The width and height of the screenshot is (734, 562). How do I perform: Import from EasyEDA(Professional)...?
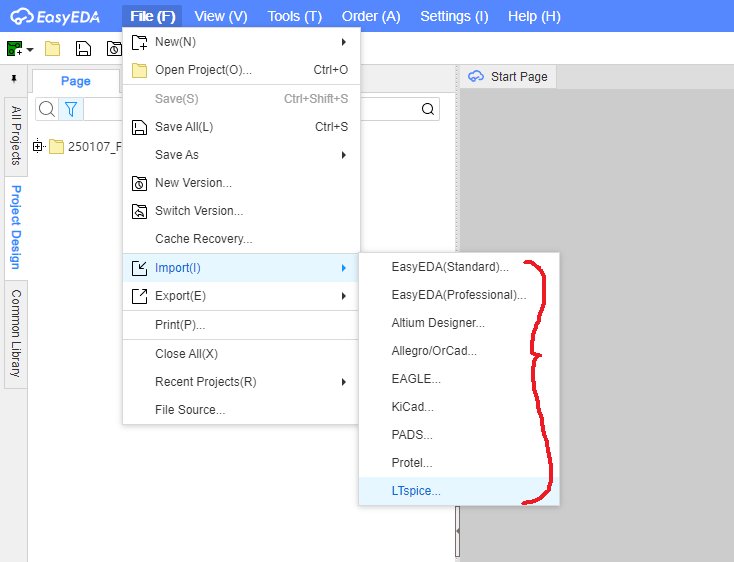point(459,295)
